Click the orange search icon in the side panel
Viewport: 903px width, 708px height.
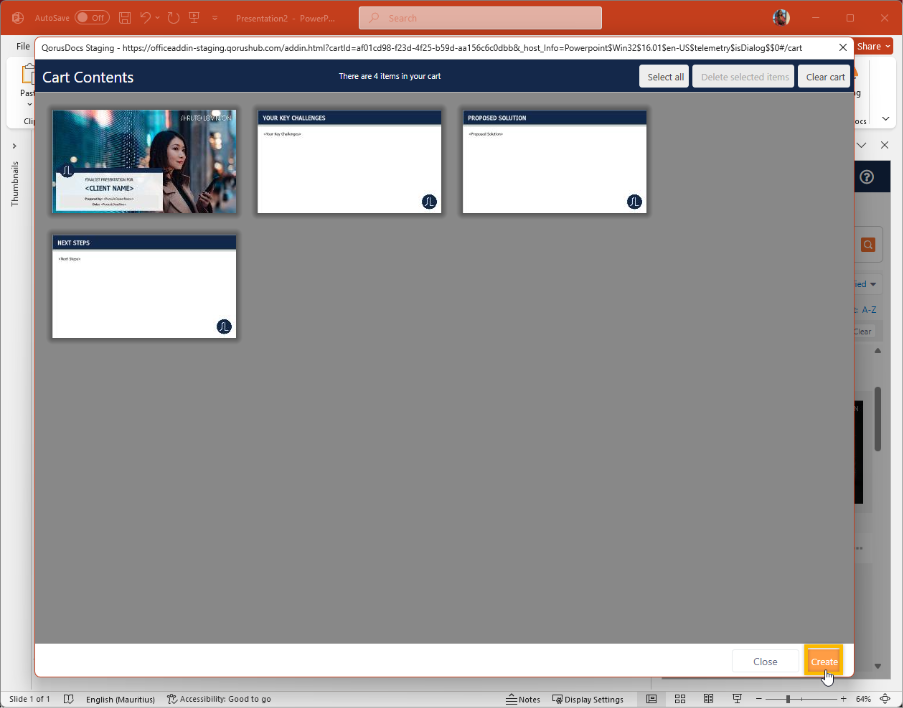[x=866, y=244]
